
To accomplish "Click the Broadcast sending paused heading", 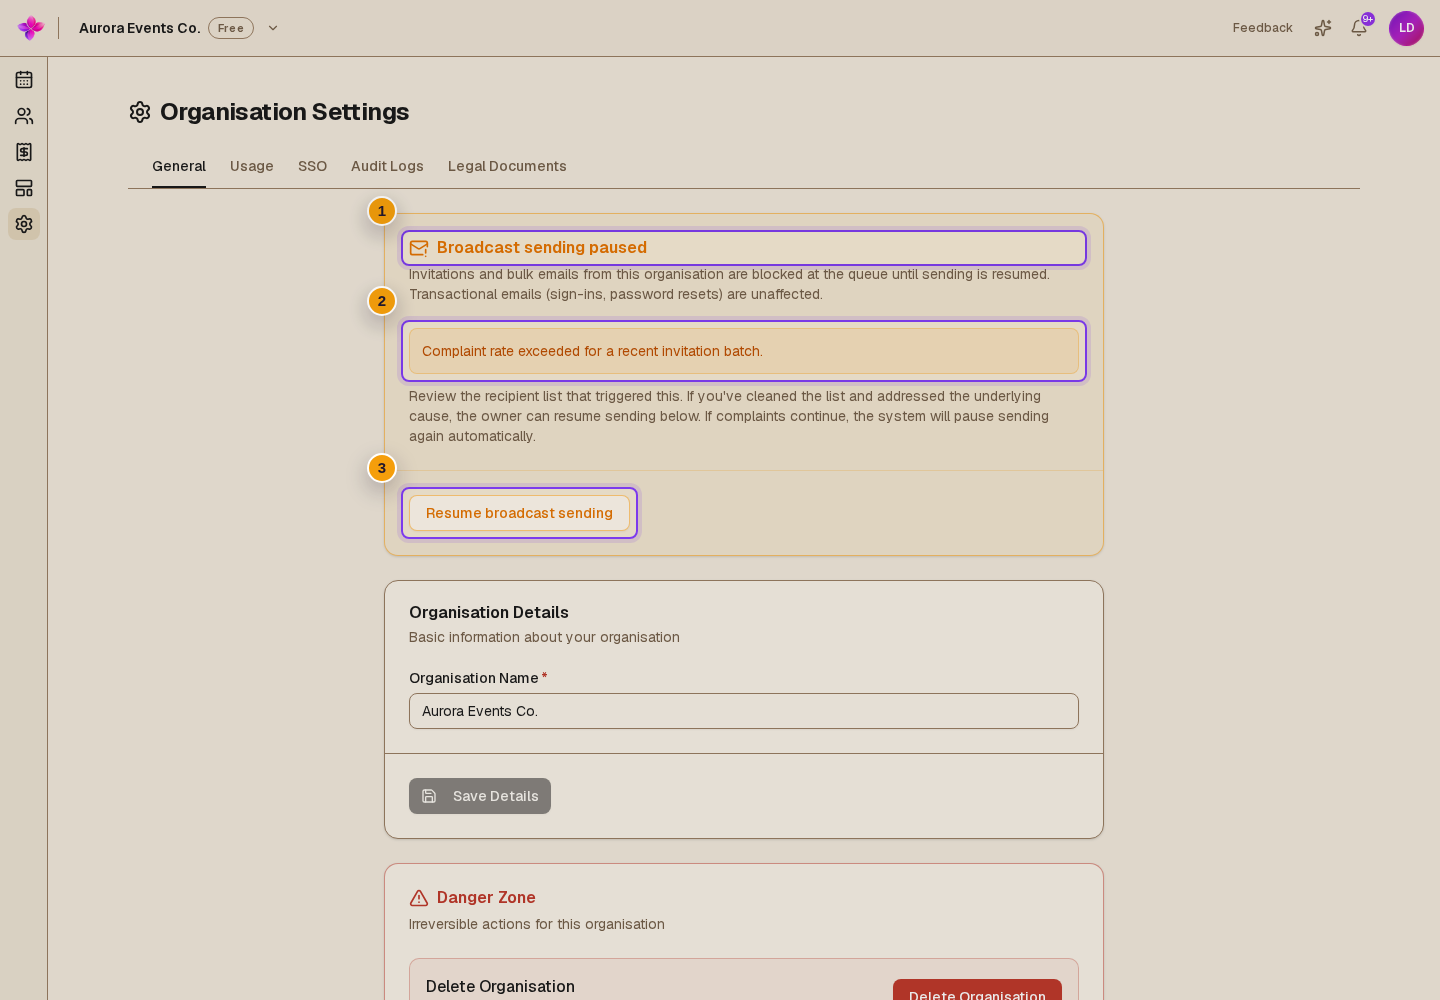I will pyautogui.click(x=542, y=248).
